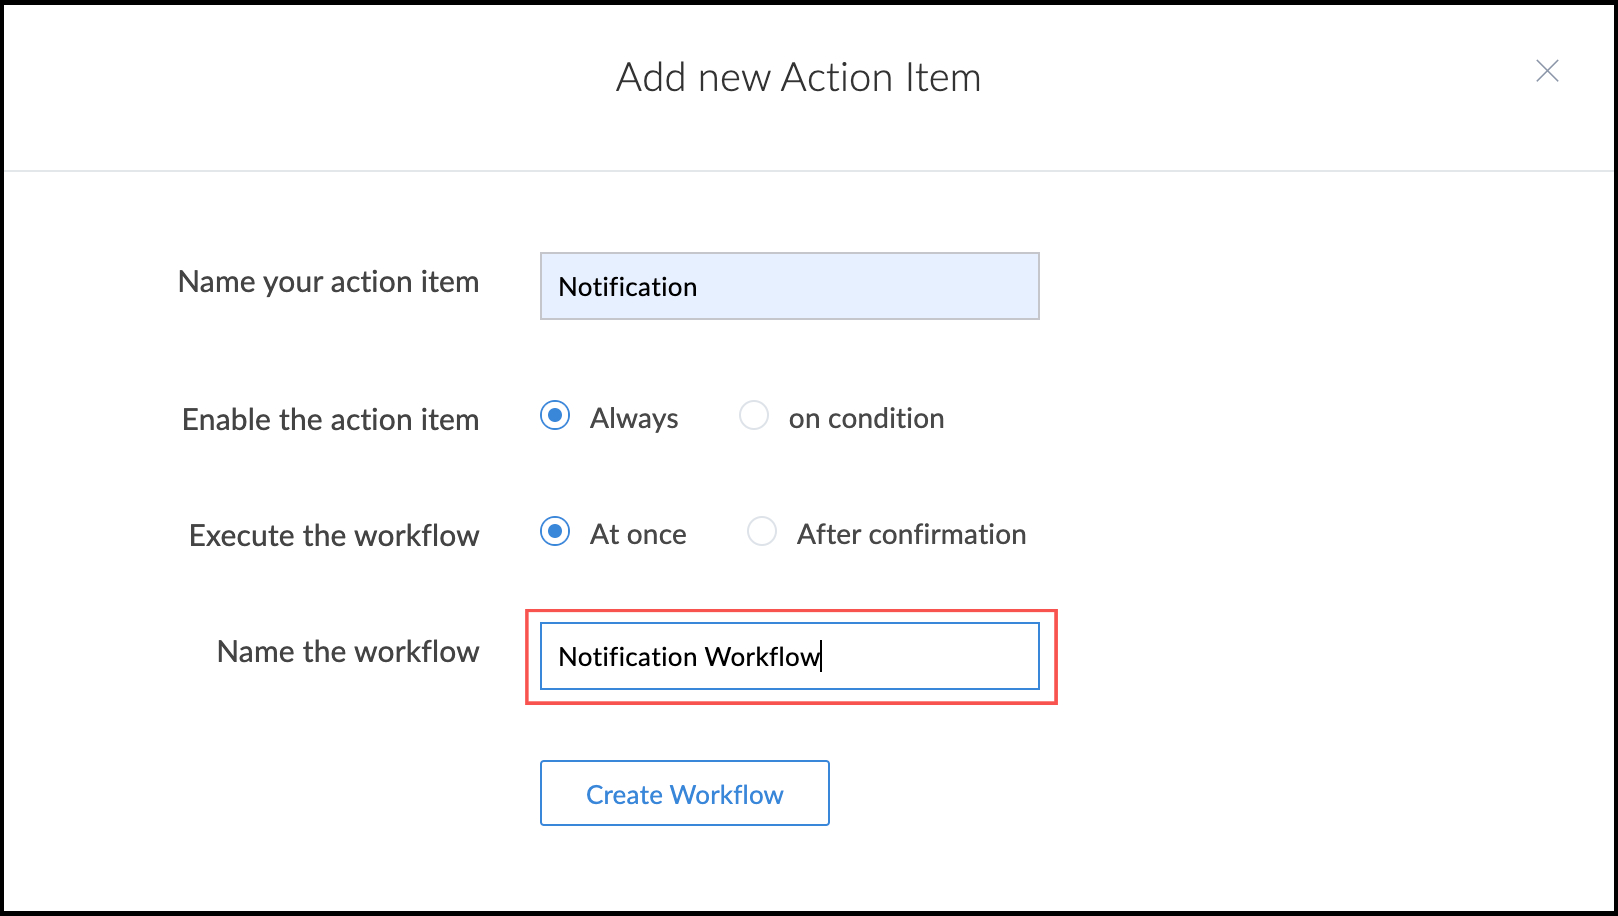
Task: Click blank space right of Create Workflow button
Action: (1100, 793)
